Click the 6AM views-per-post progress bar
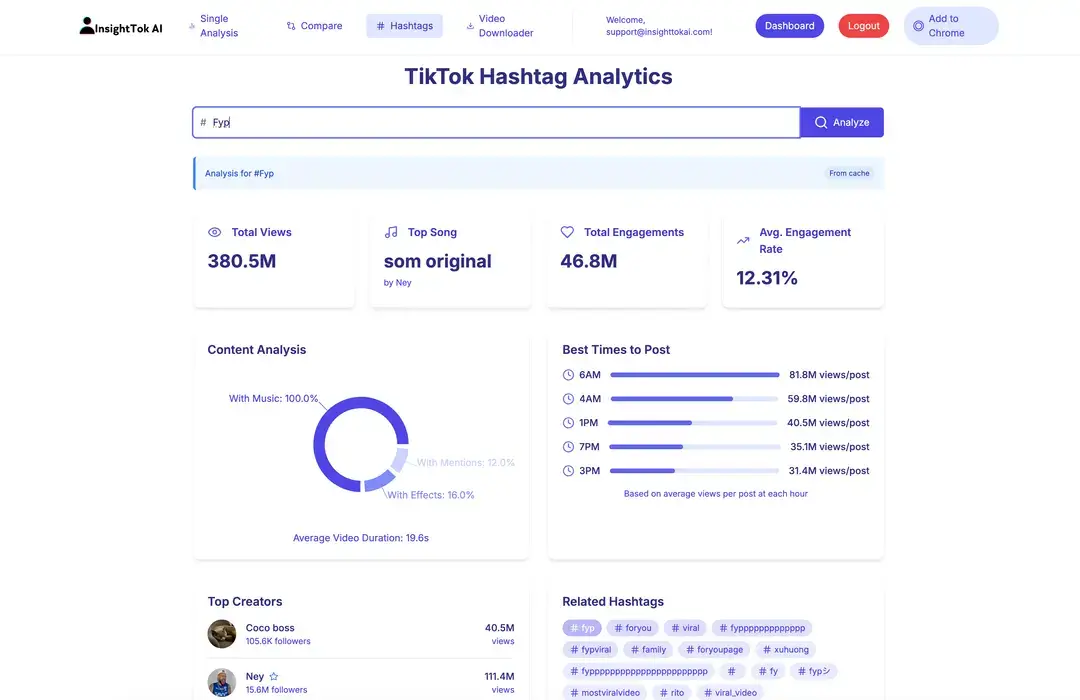 (694, 374)
